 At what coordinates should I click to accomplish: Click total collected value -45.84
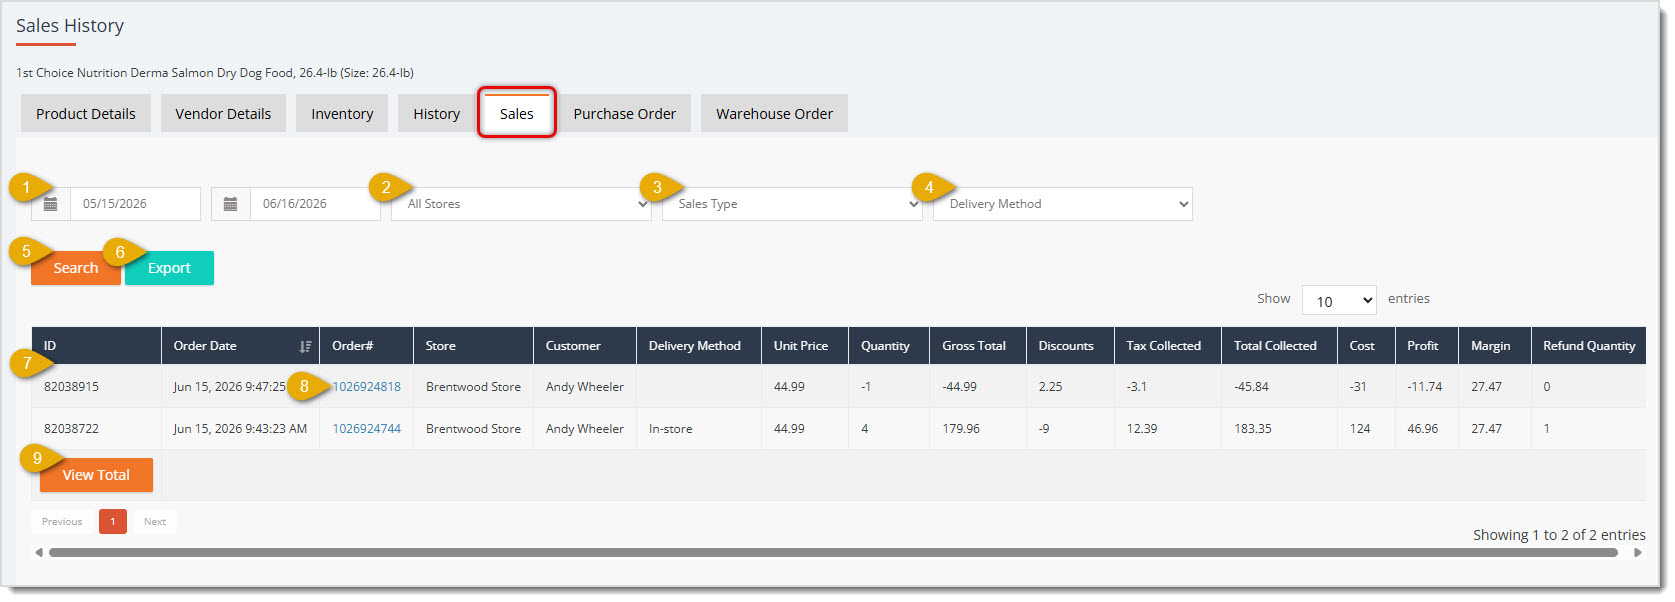point(1252,387)
